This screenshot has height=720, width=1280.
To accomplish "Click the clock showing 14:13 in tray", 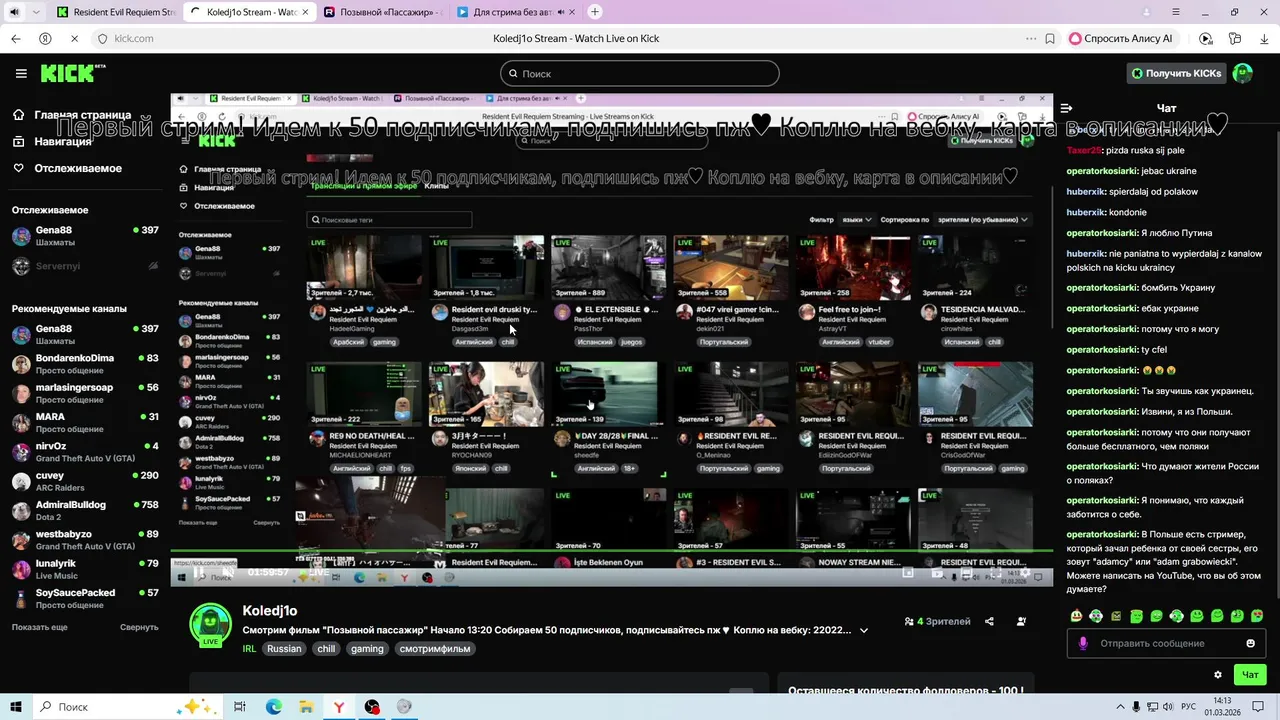I will pyautogui.click(x=1223, y=706).
